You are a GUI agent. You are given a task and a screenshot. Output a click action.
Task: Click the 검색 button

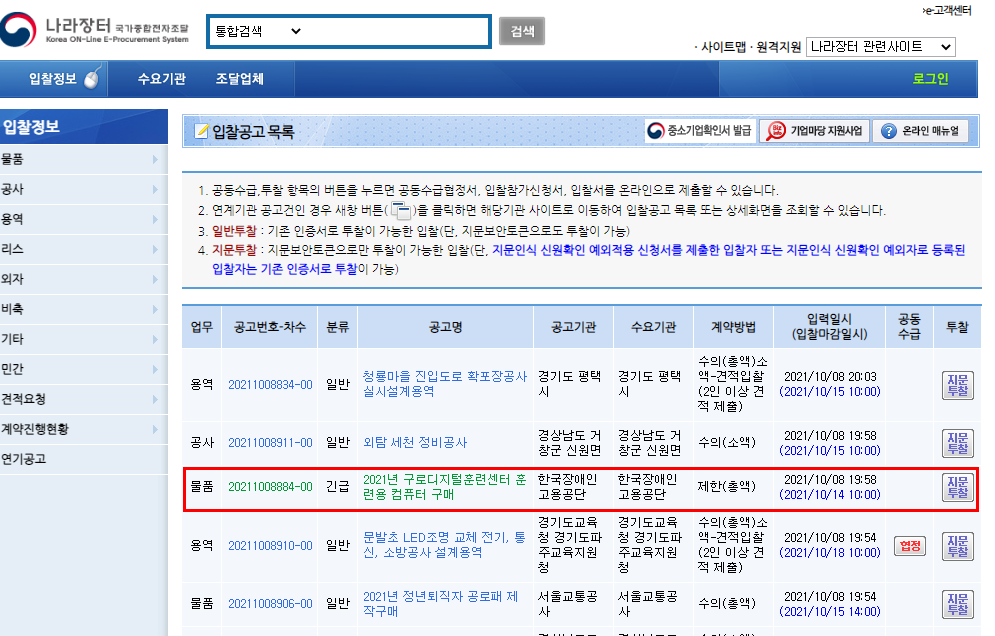[522, 31]
